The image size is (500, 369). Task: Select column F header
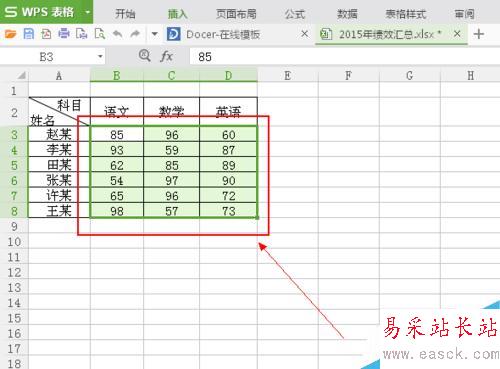(x=348, y=75)
